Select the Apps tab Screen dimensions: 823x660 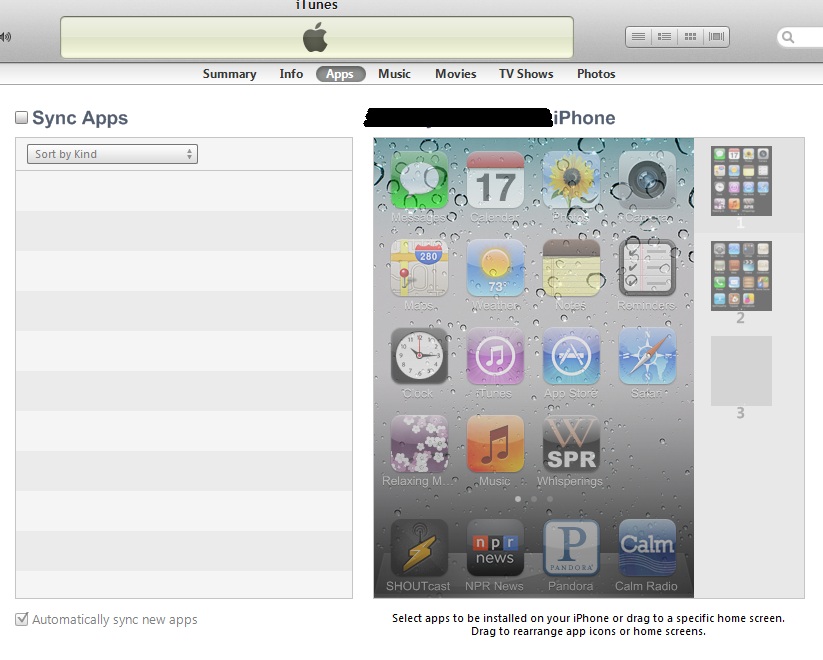[340, 74]
